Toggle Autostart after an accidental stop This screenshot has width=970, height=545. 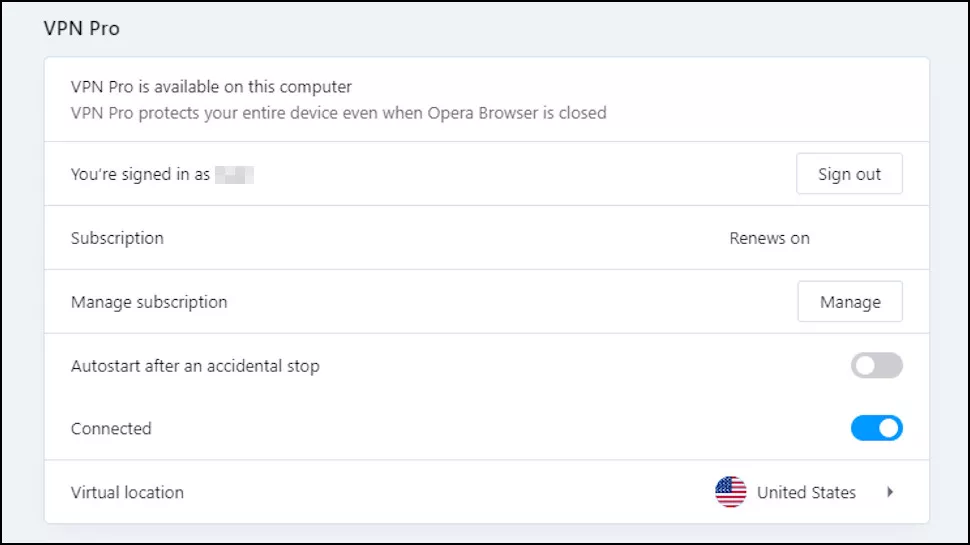[876, 366]
